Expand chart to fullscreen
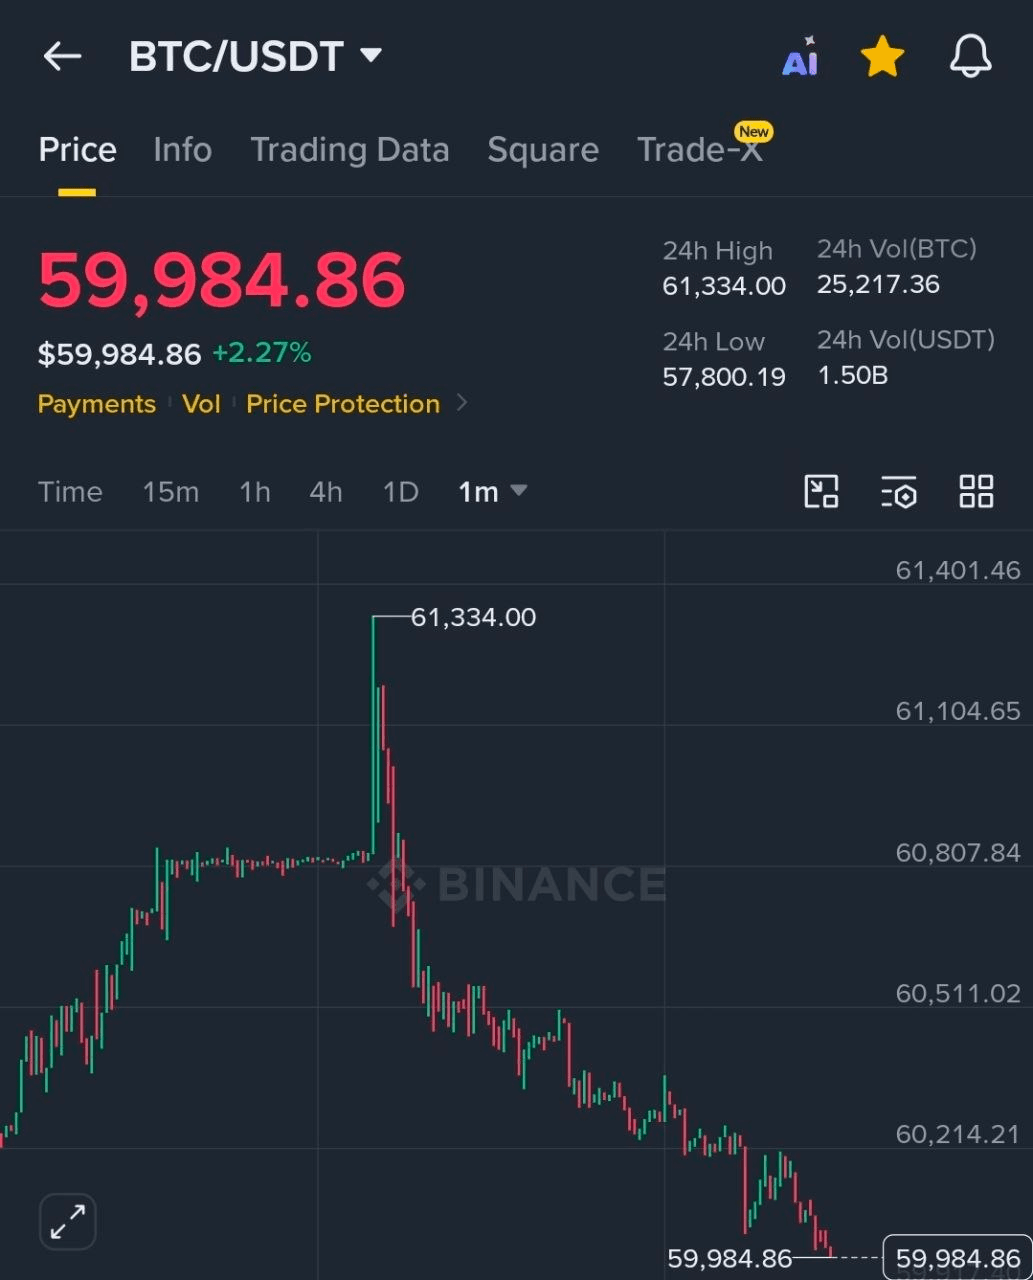The image size is (1033, 1280). [68, 1221]
